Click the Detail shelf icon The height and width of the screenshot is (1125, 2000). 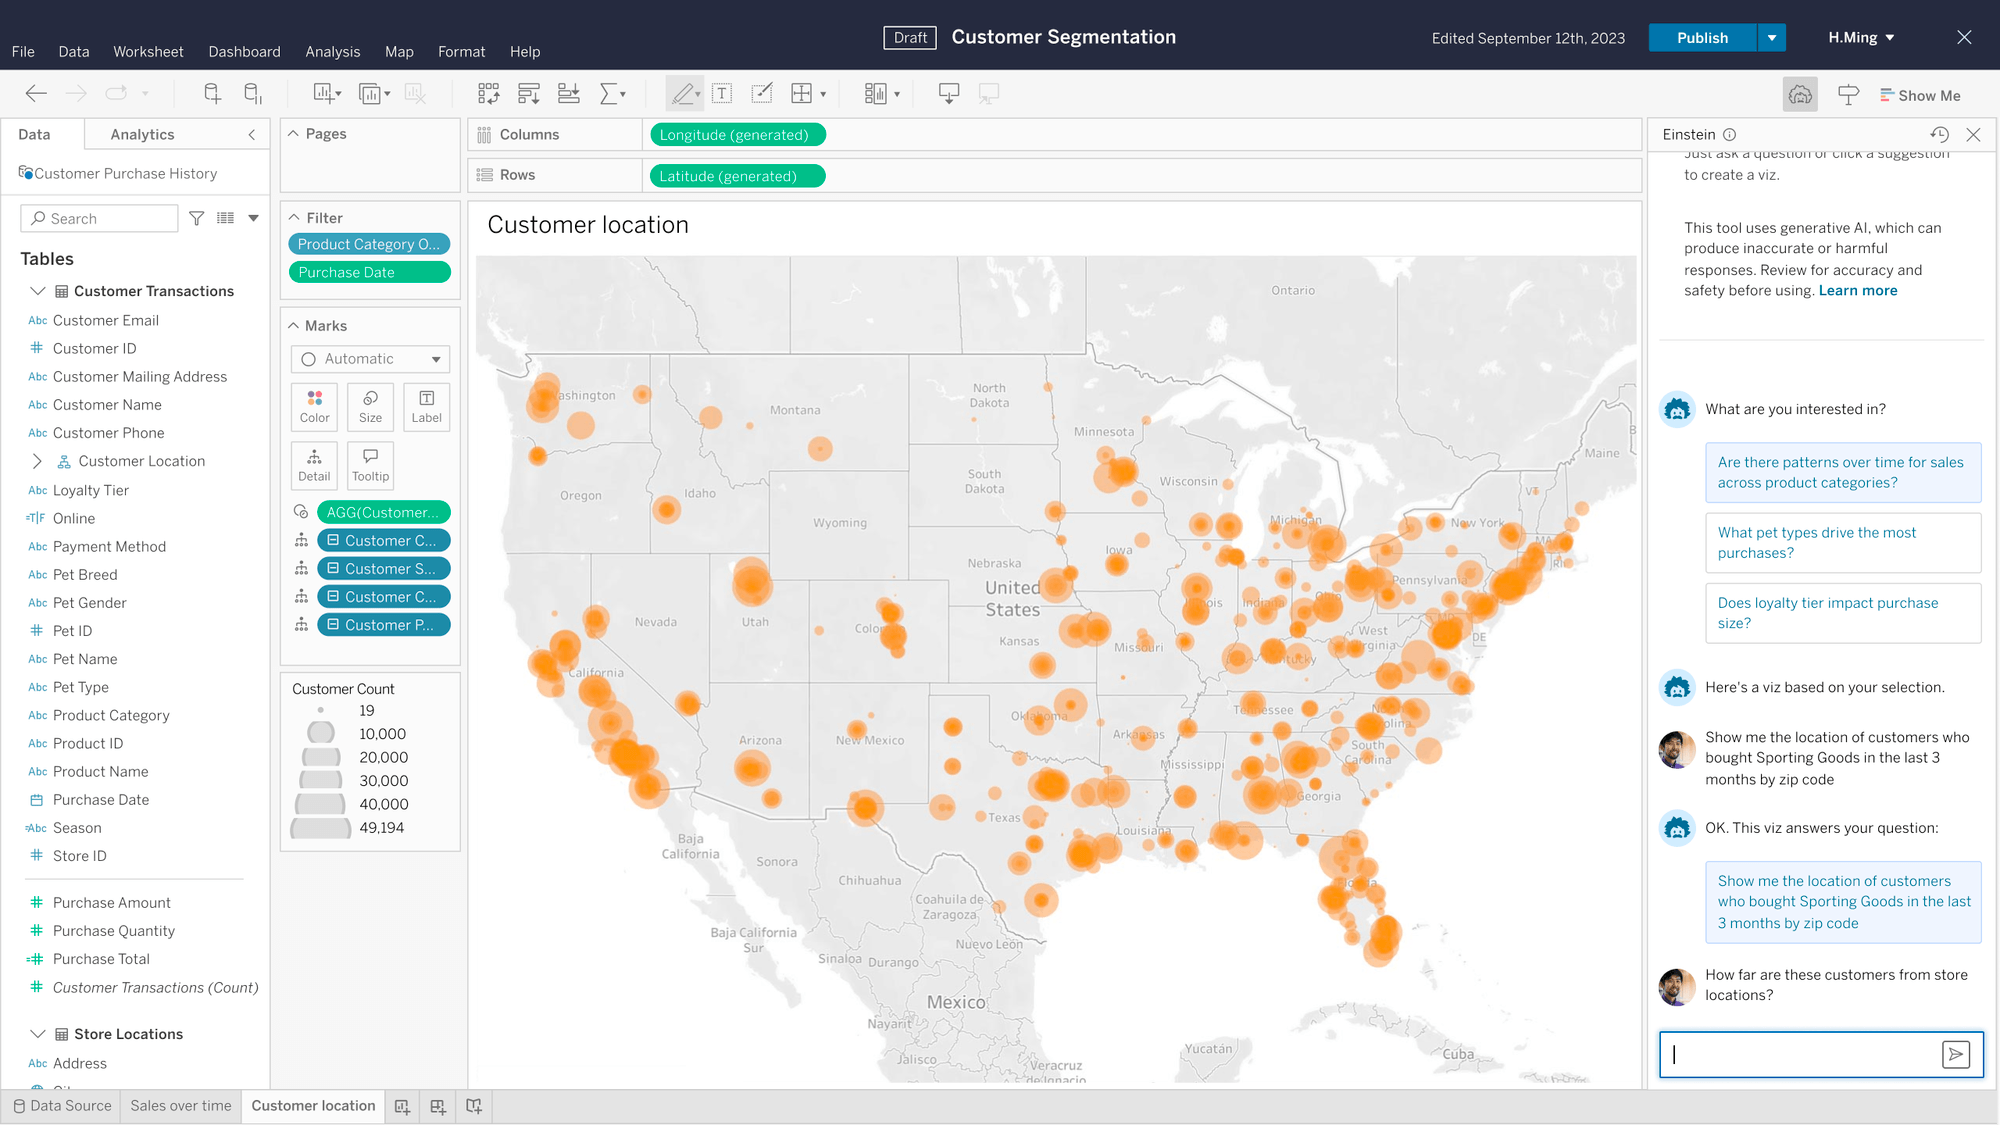[x=313, y=465]
